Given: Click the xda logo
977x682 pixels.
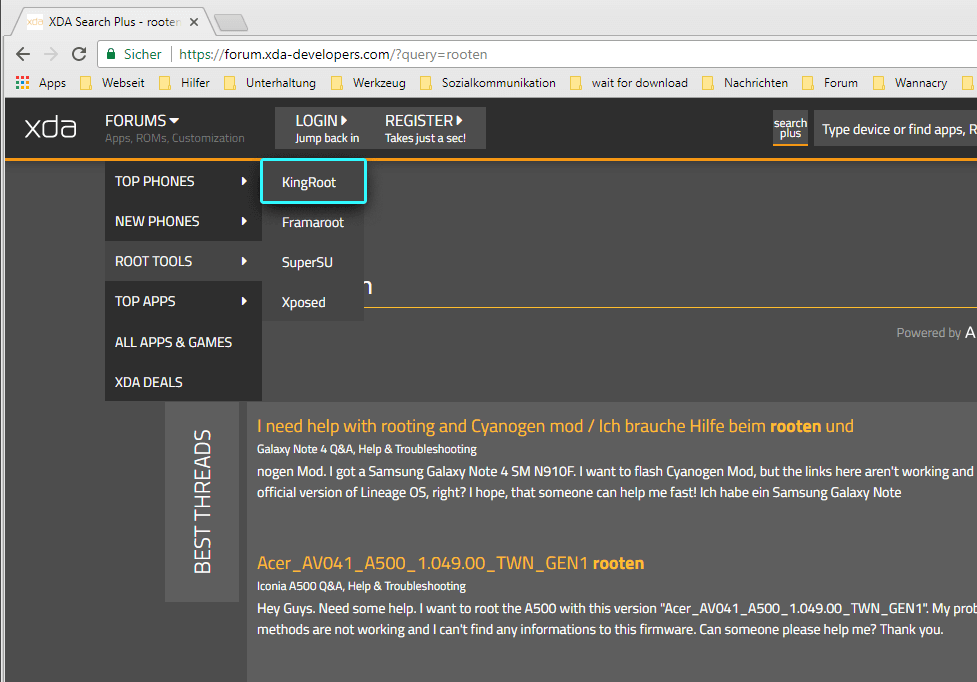Looking at the screenshot, I should 50,128.
